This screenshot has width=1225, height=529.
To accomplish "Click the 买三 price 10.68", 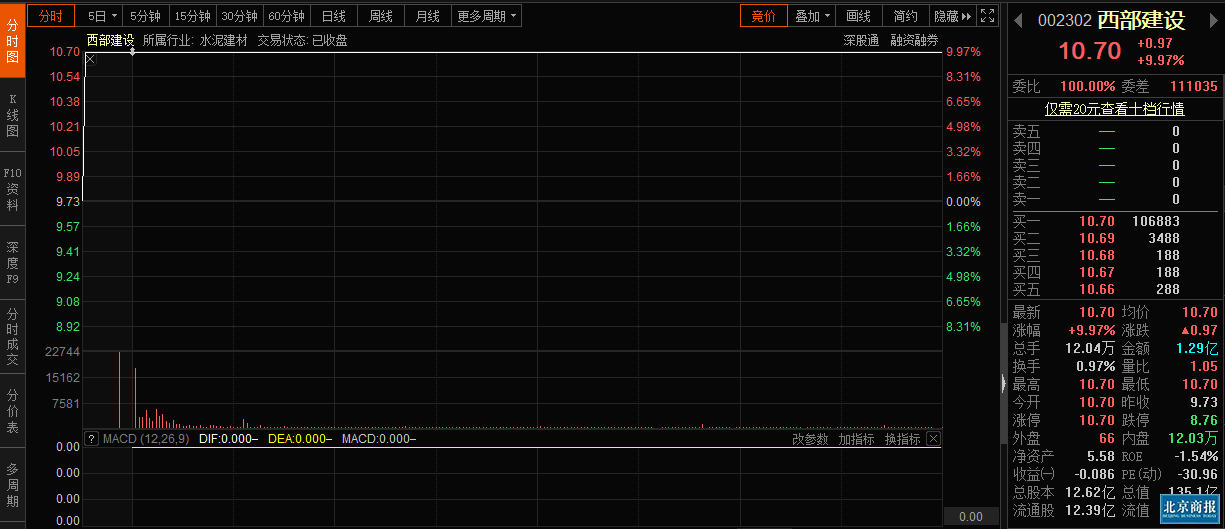I will tap(1096, 255).
